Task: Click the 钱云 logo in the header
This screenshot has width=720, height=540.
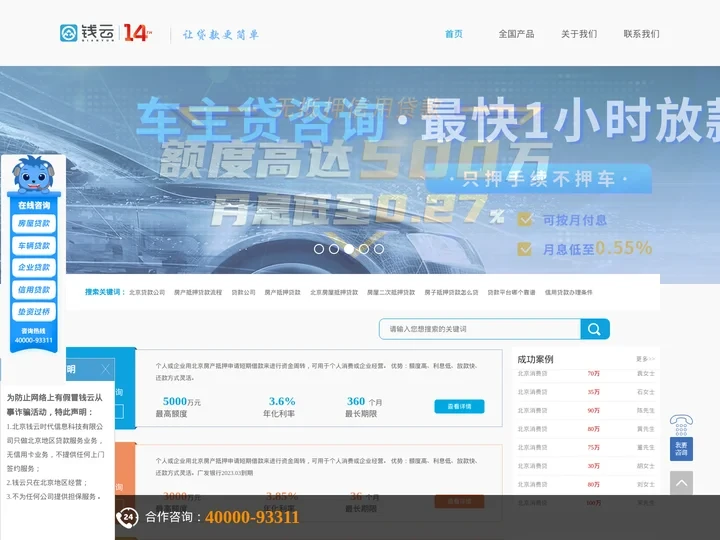Action: (x=87, y=33)
